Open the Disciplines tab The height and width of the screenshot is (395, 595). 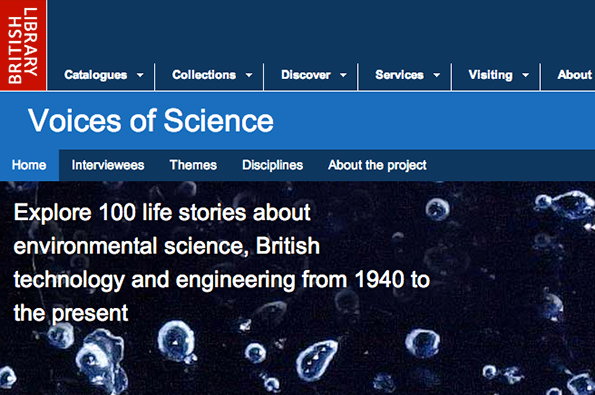(x=272, y=165)
